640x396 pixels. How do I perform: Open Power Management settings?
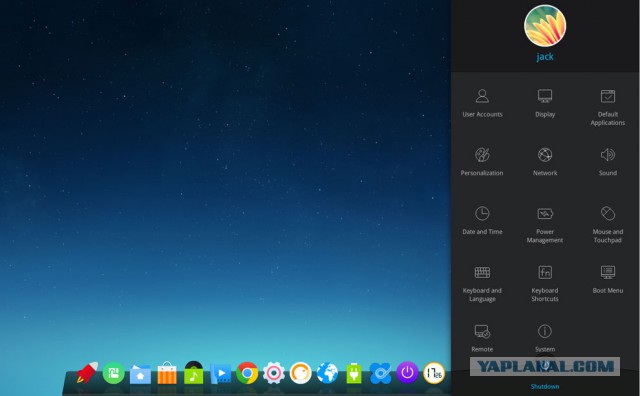pos(545,225)
